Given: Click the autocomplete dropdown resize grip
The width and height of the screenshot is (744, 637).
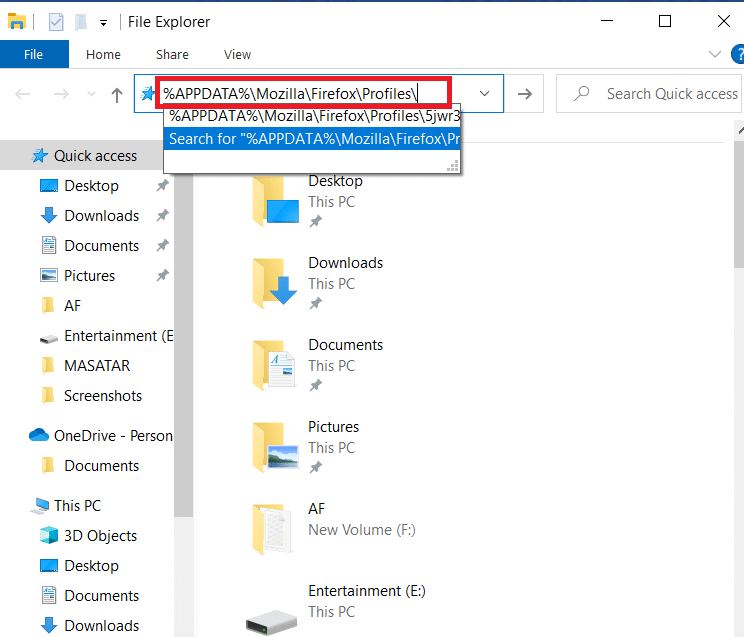Looking at the screenshot, I should tap(453, 166).
